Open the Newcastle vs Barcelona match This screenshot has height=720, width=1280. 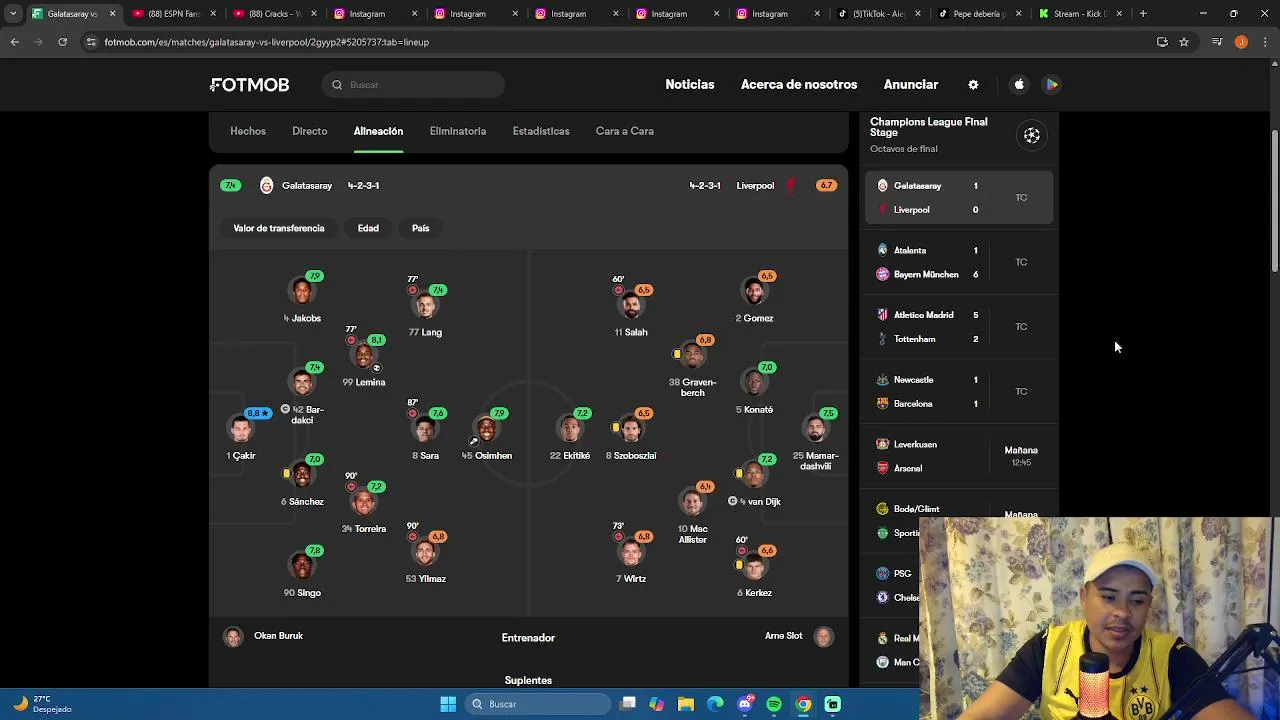tap(959, 392)
